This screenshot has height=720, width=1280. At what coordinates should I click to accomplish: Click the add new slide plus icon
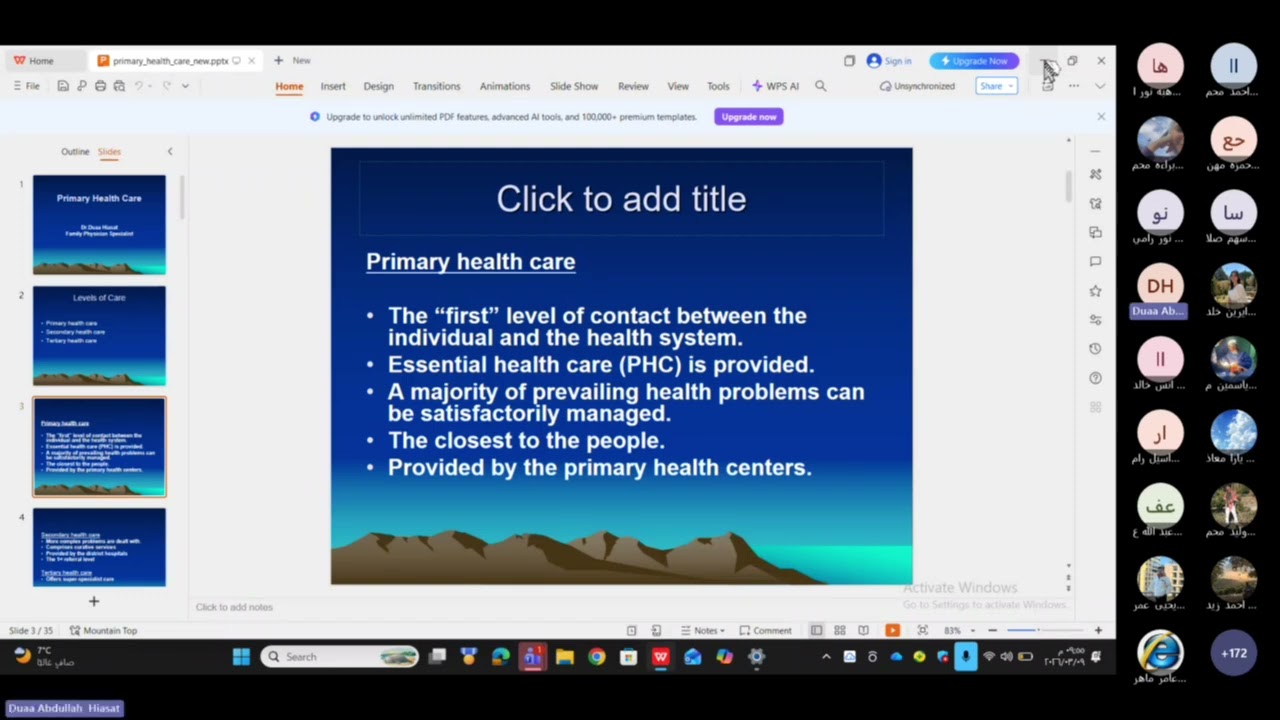pyautogui.click(x=94, y=601)
